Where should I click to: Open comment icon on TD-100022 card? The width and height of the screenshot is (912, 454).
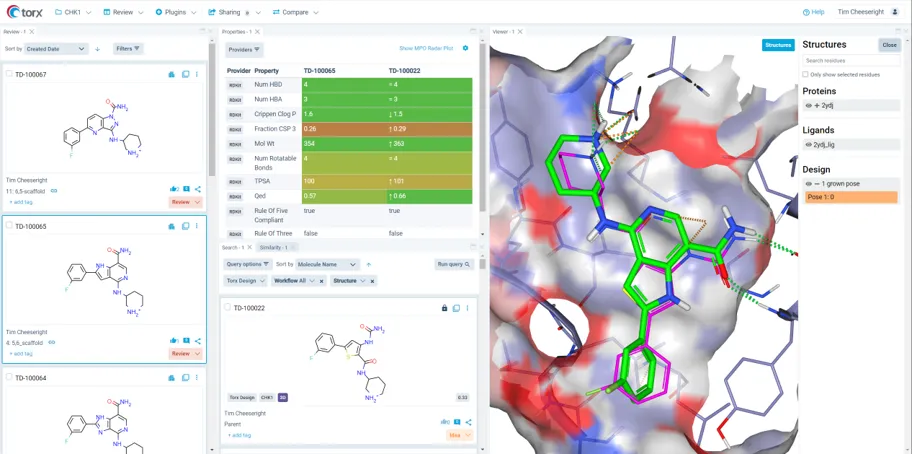[x=457, y=422]
